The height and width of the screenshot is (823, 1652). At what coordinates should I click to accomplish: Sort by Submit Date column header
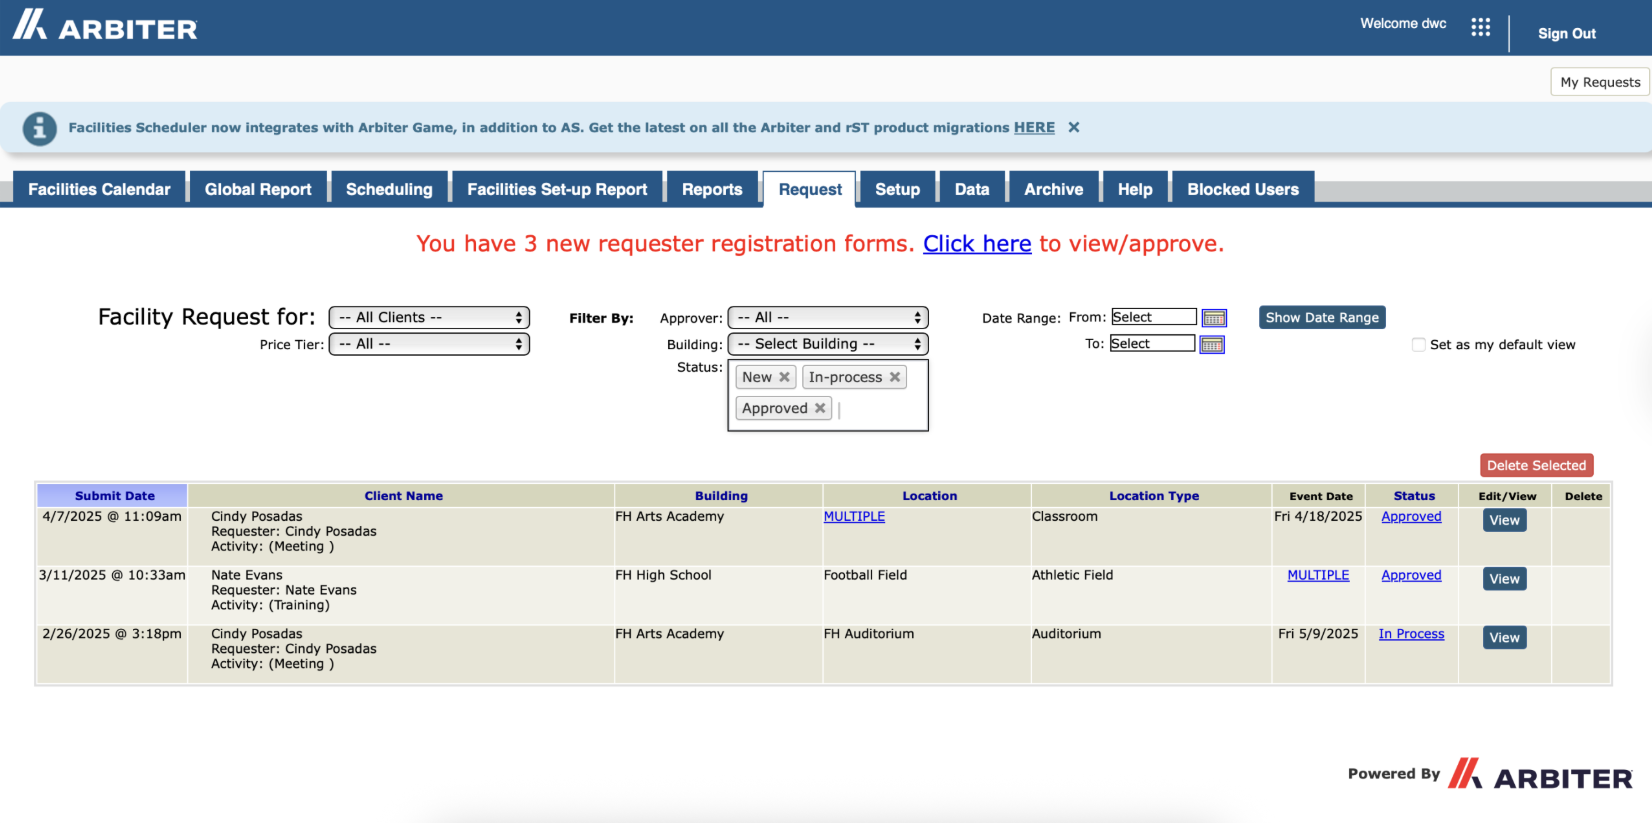(x=114, y=495)
